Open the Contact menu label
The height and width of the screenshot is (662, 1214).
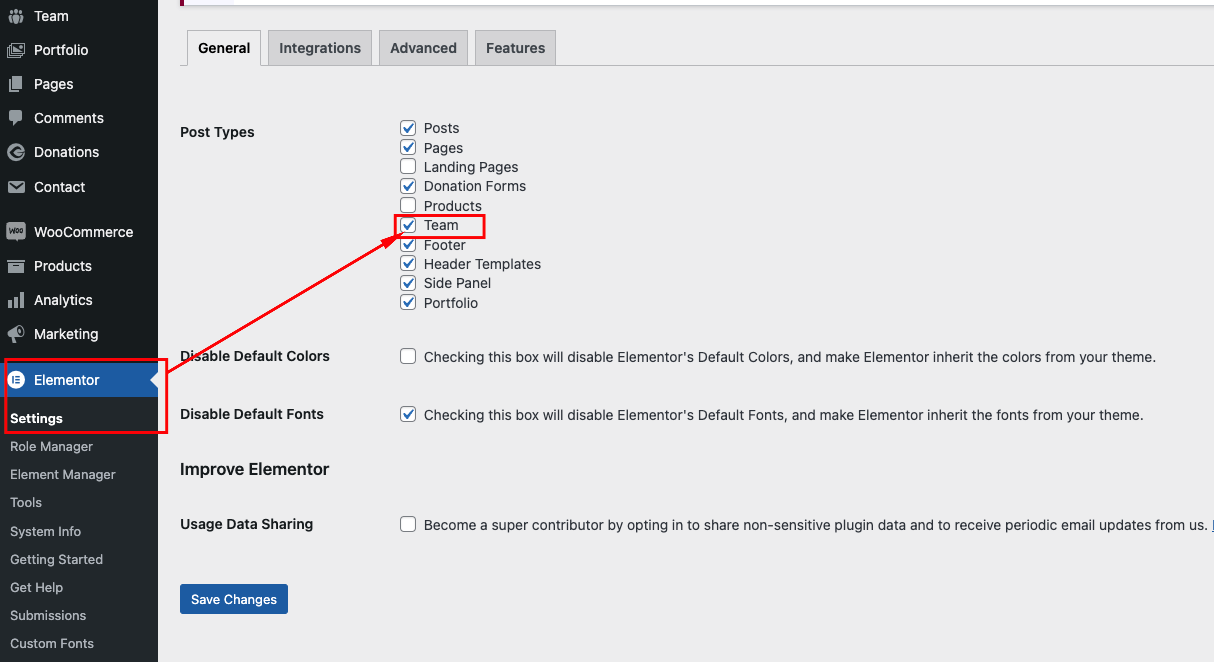coord(60,187)
